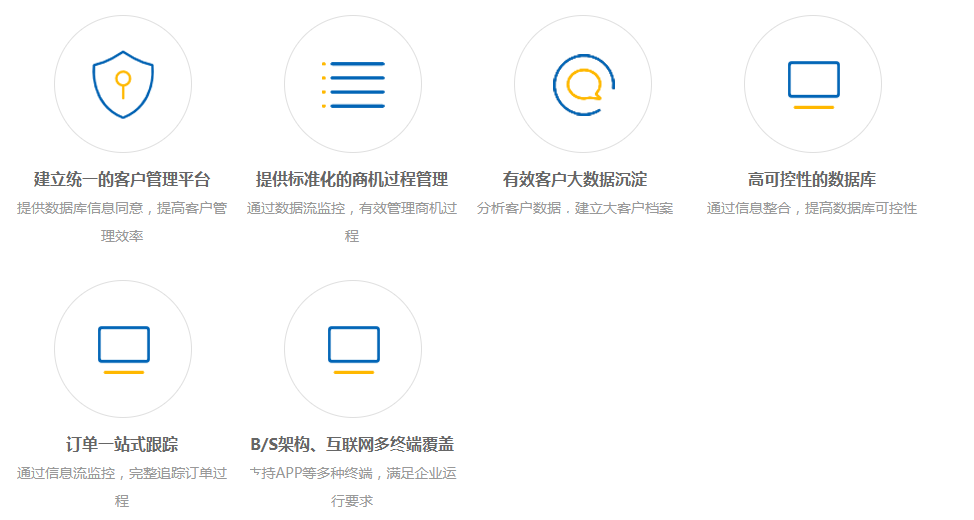Open the 订单一站式跟踪 heading
This screenshot has height=520, width=974.
tap(122, 444)
